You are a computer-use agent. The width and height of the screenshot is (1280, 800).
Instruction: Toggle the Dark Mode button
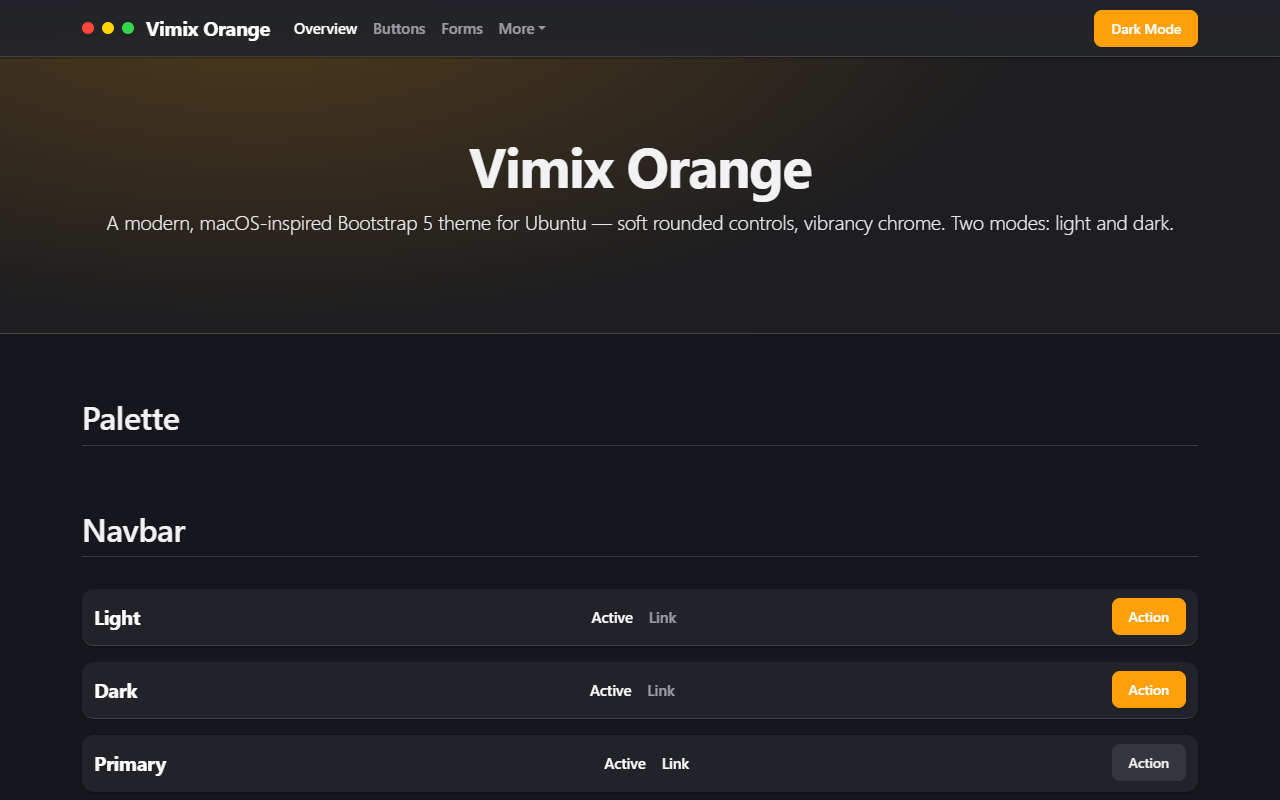point(1146,29)
